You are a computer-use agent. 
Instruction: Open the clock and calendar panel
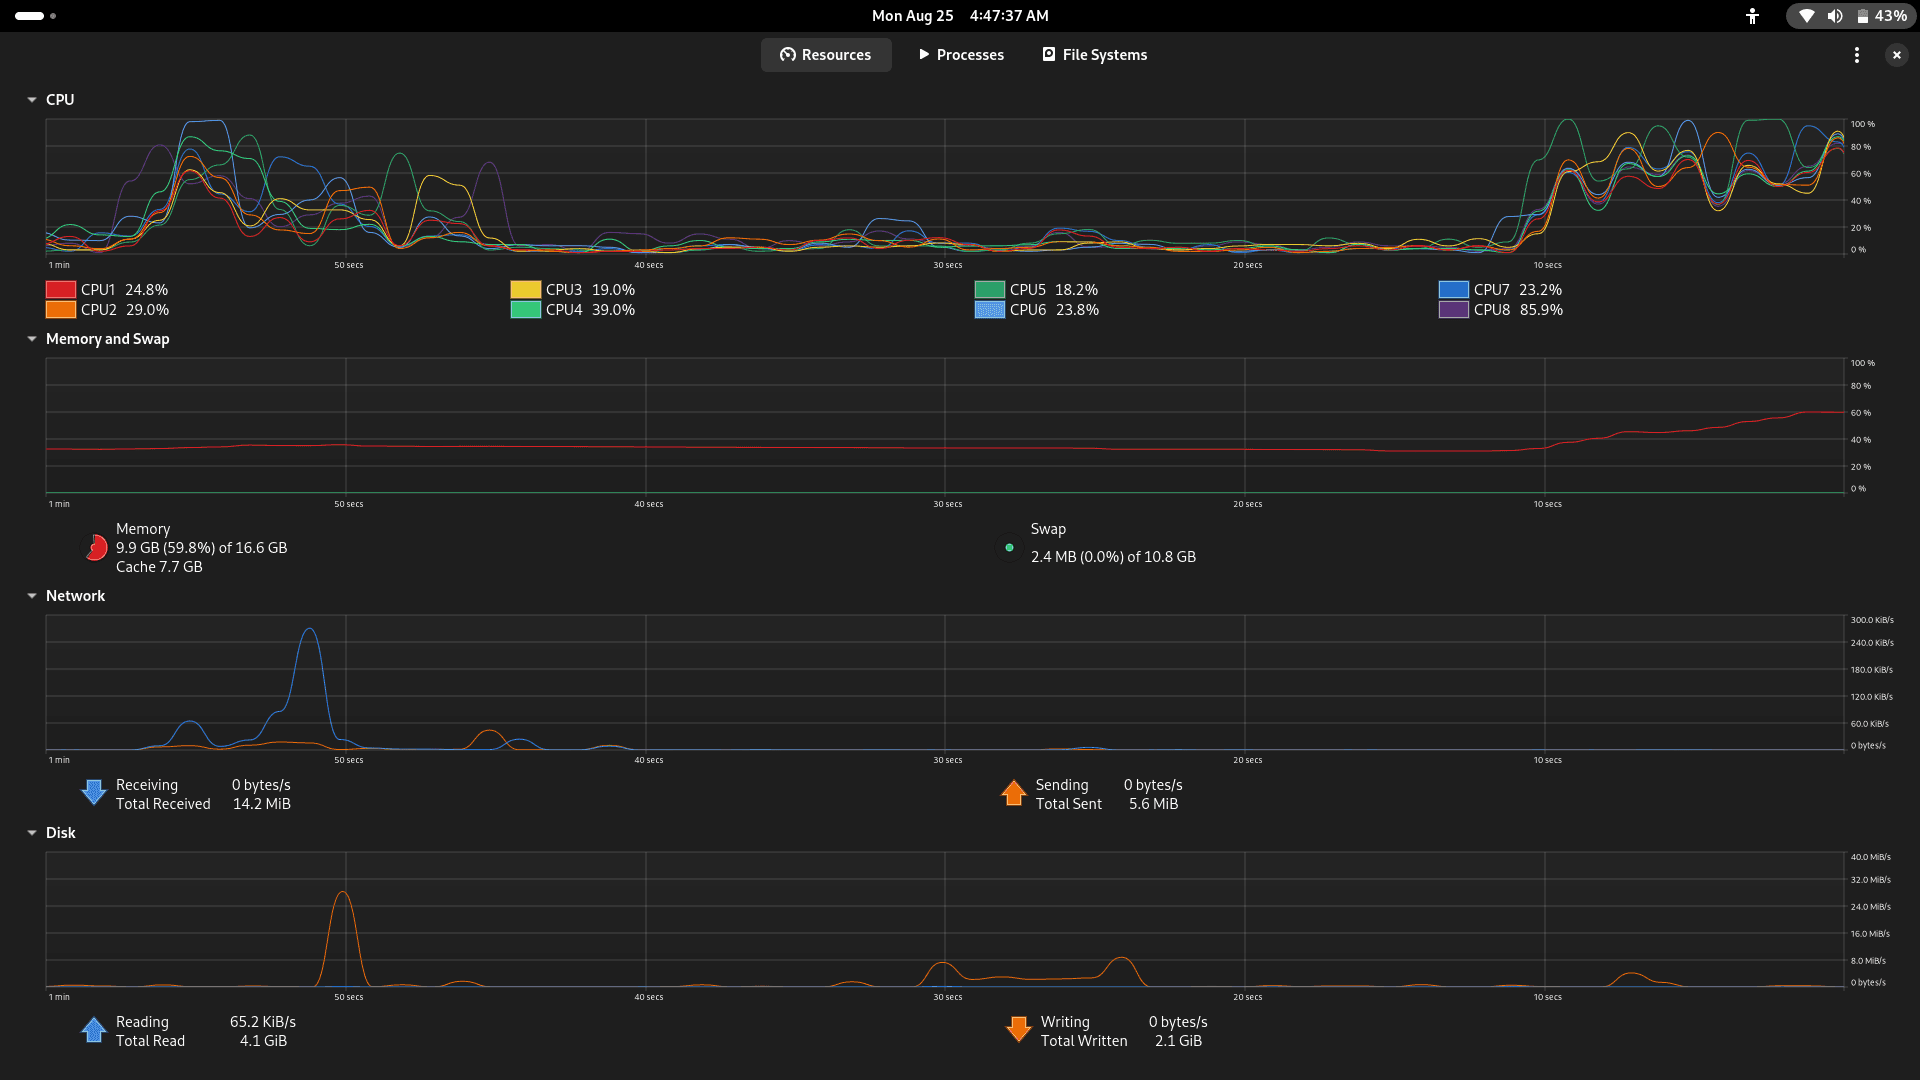click(x=960, y=16)
